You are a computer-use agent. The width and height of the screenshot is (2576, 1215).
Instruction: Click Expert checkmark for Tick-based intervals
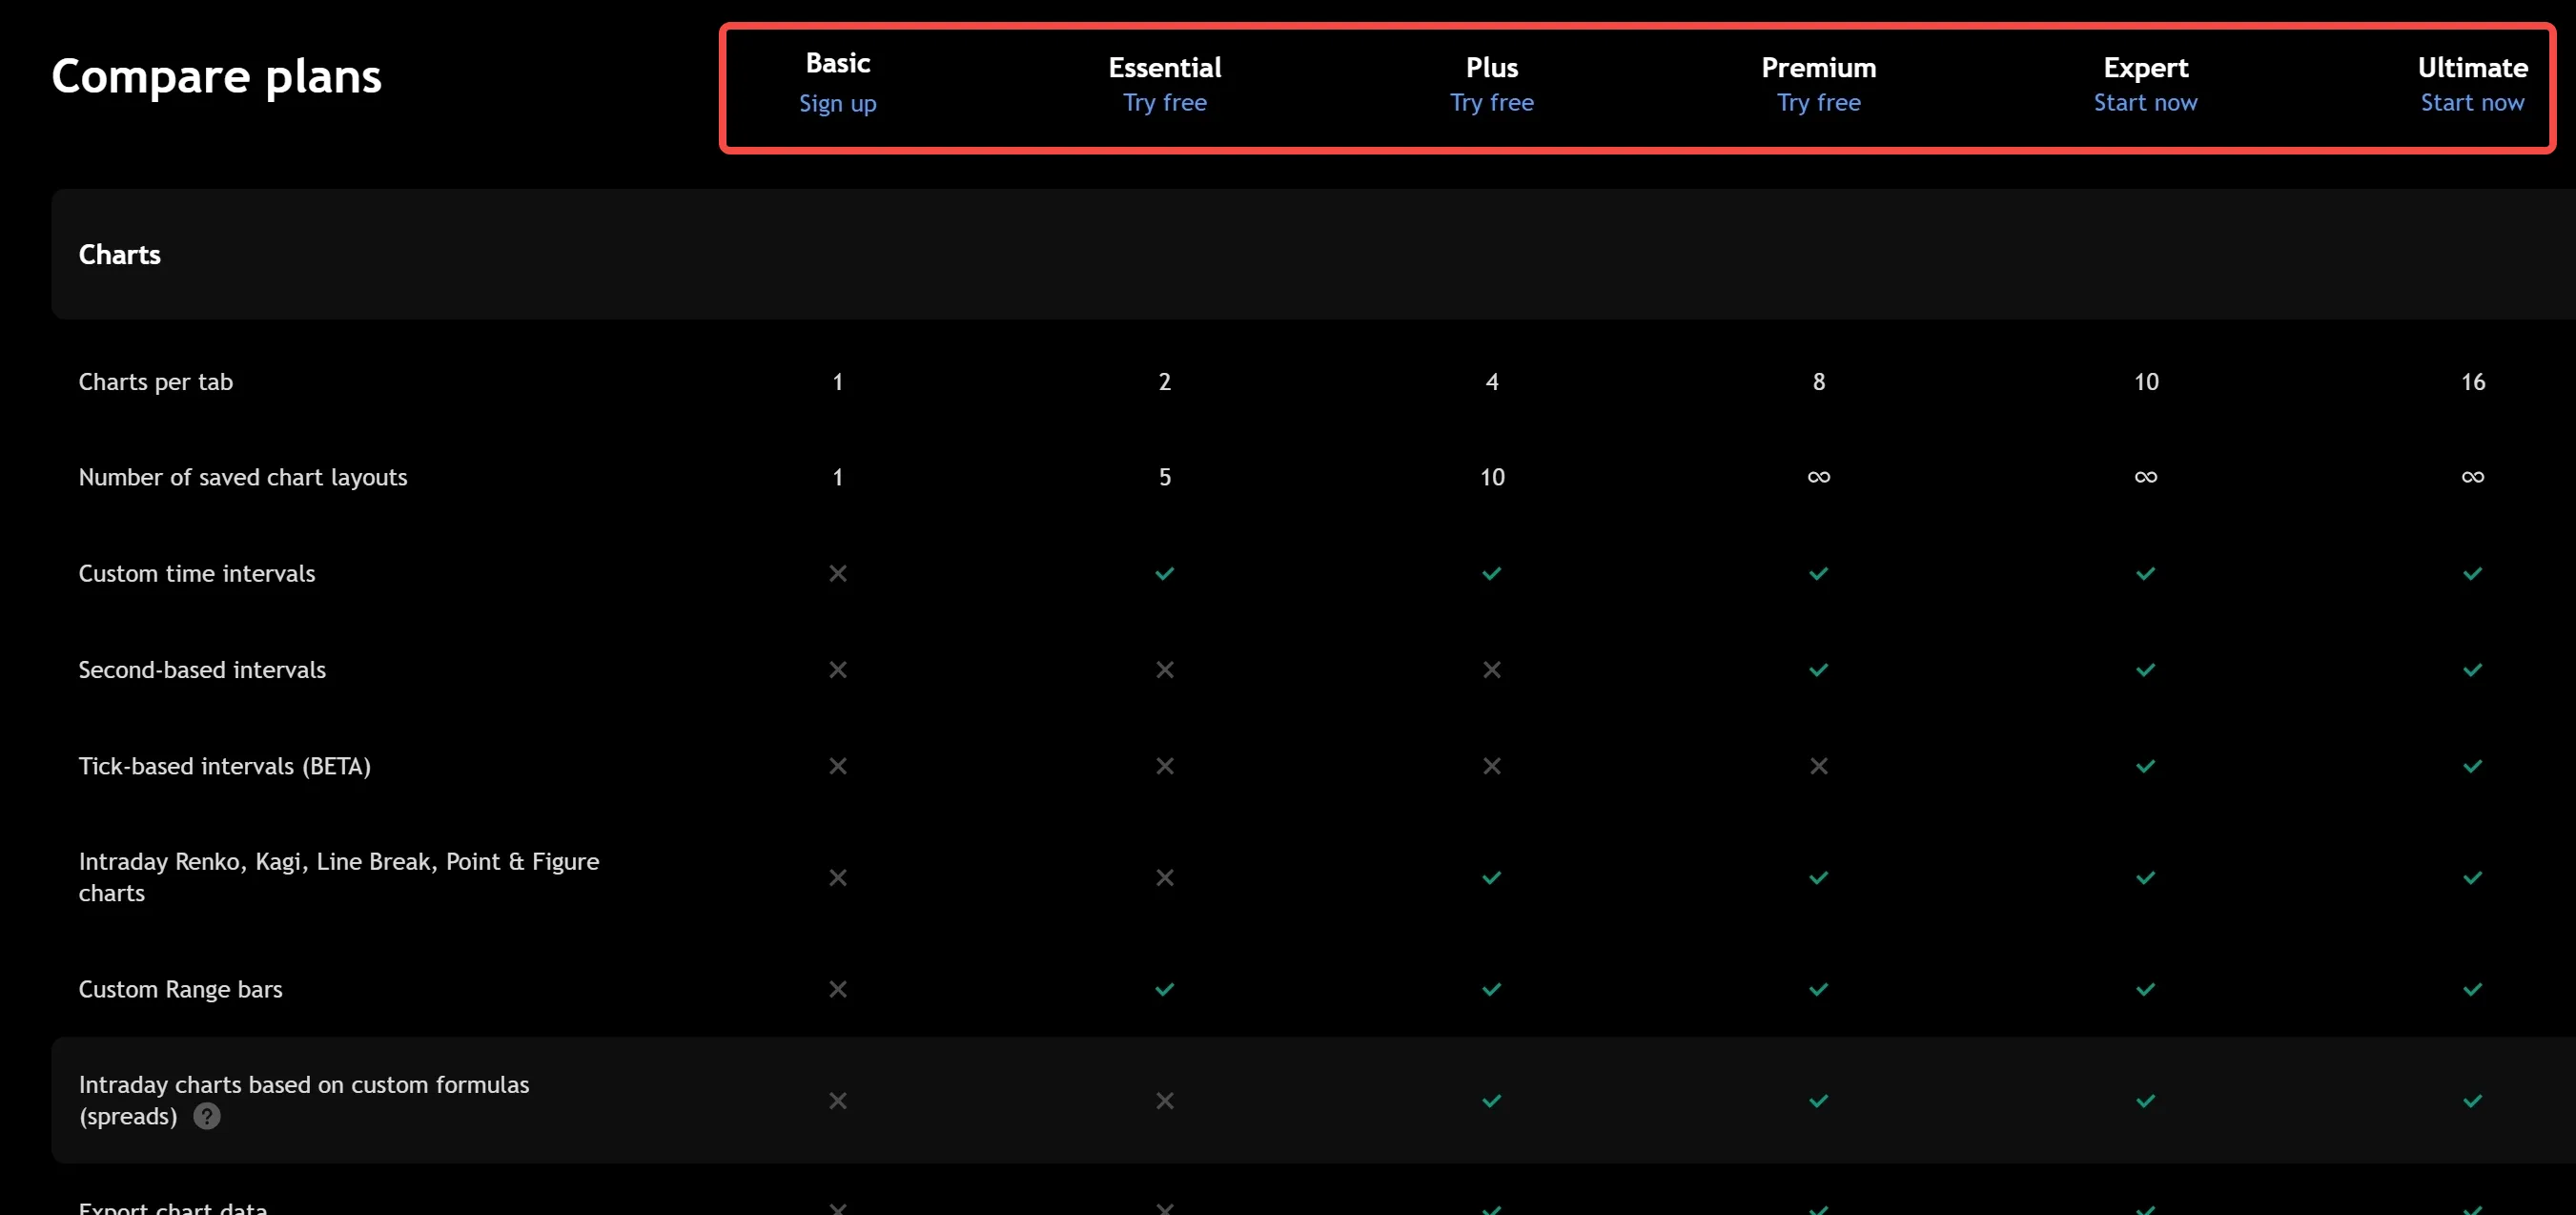click(x=2145, y=766)
